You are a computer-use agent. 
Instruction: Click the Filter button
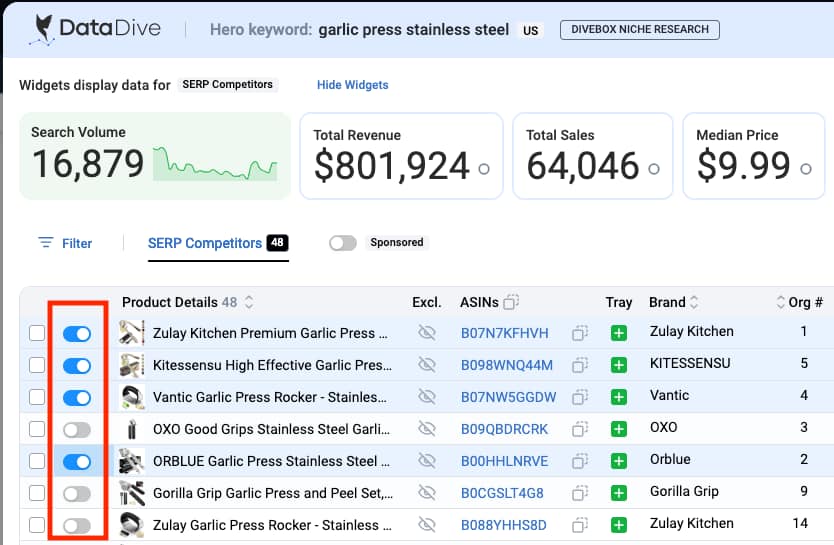click(x=65, y=243)
